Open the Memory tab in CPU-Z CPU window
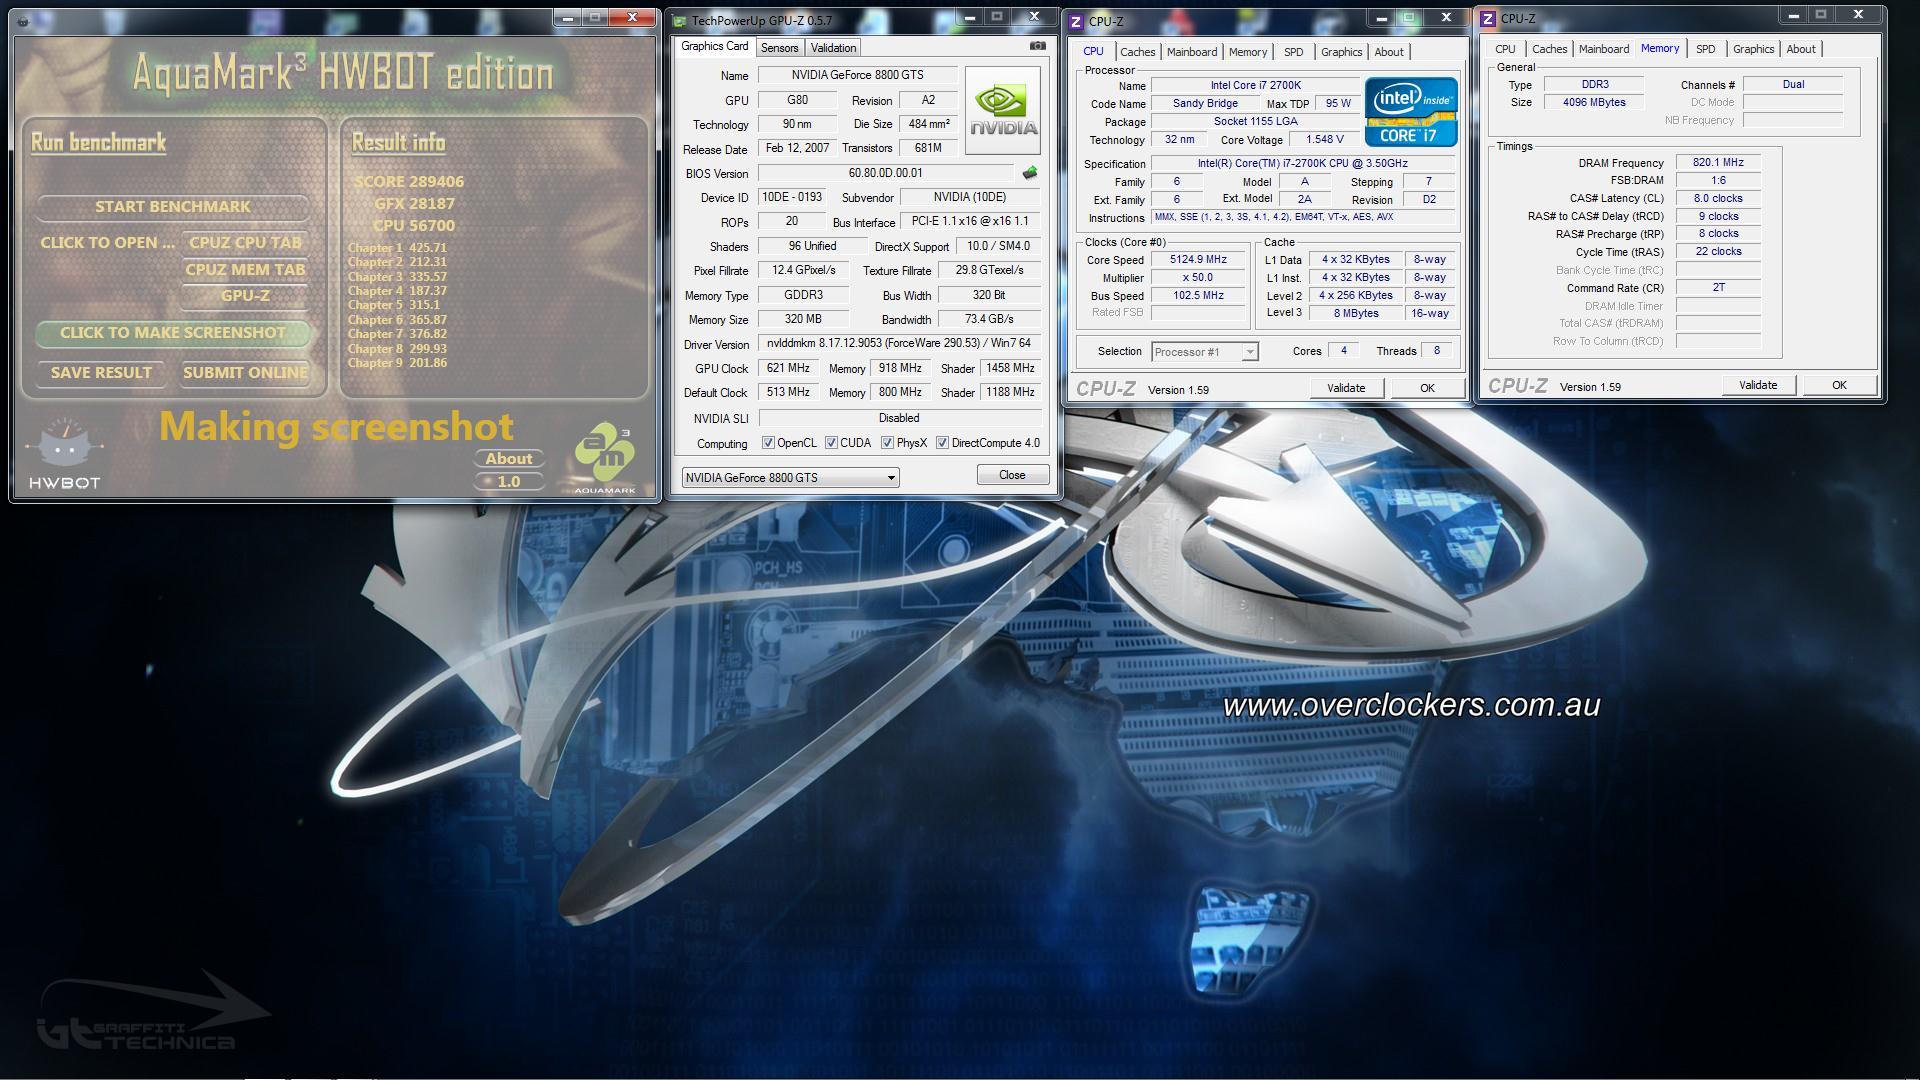Screen dimensions: 1920x1080 (1248, 52)
